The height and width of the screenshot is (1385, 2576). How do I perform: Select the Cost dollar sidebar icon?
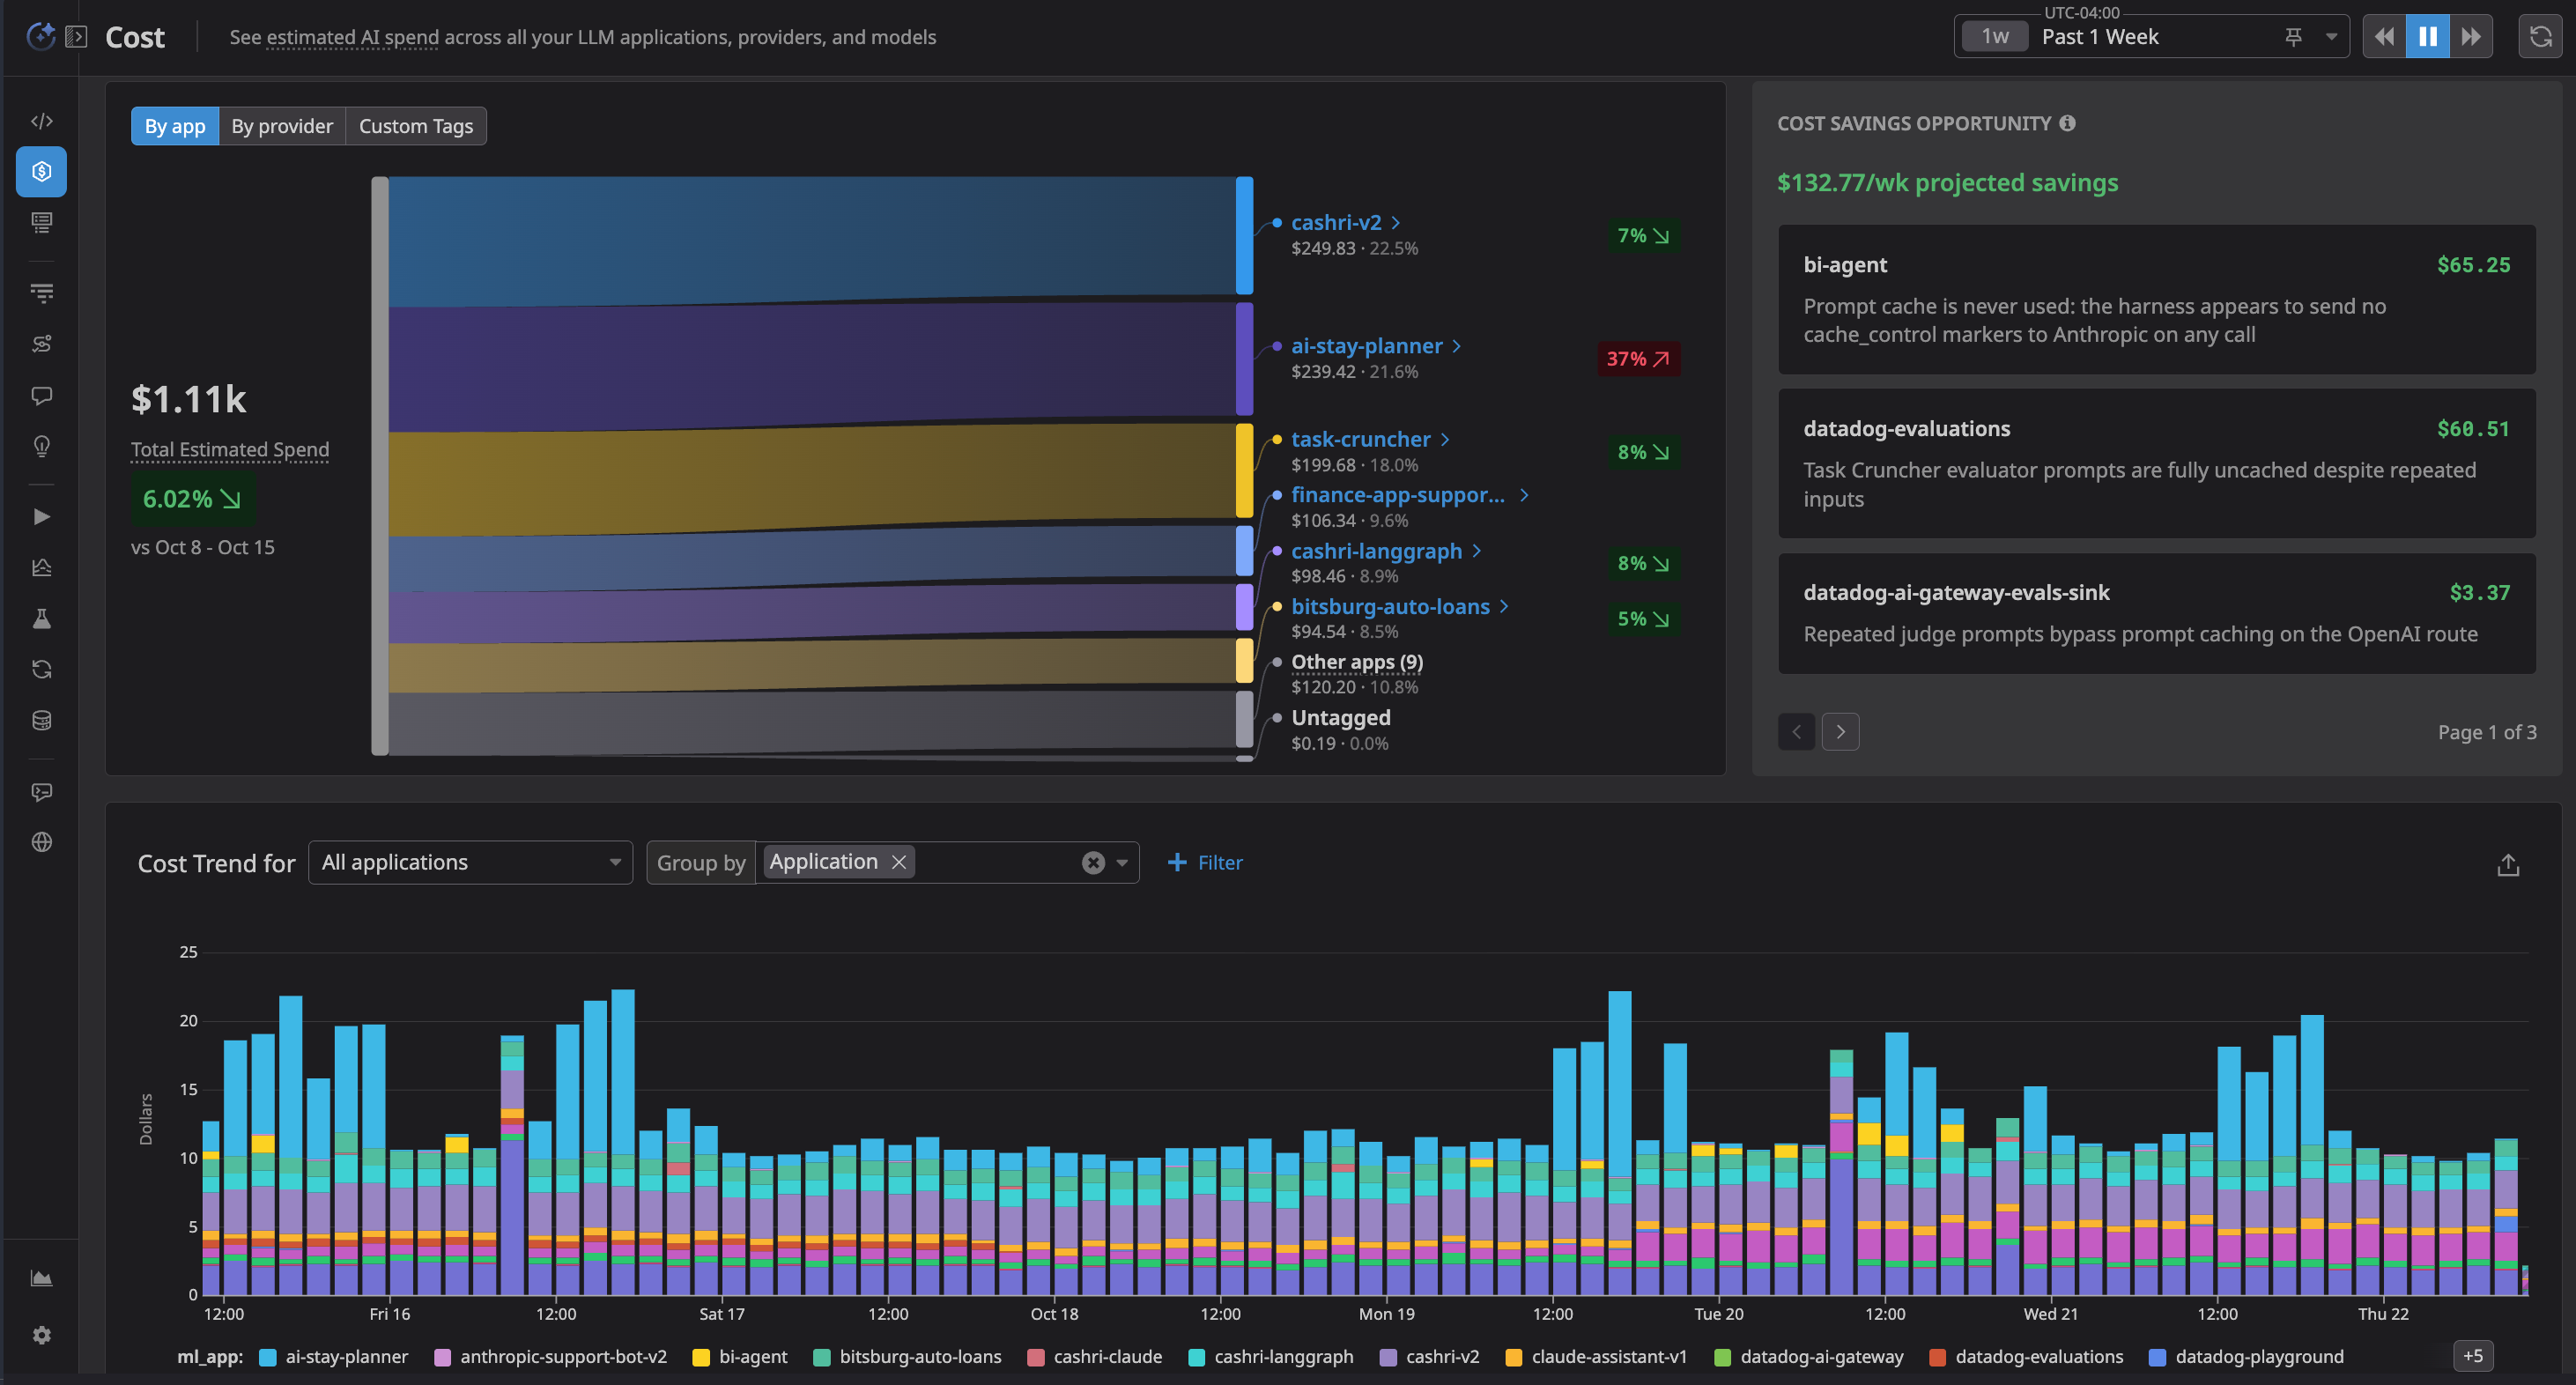point(41,172)
